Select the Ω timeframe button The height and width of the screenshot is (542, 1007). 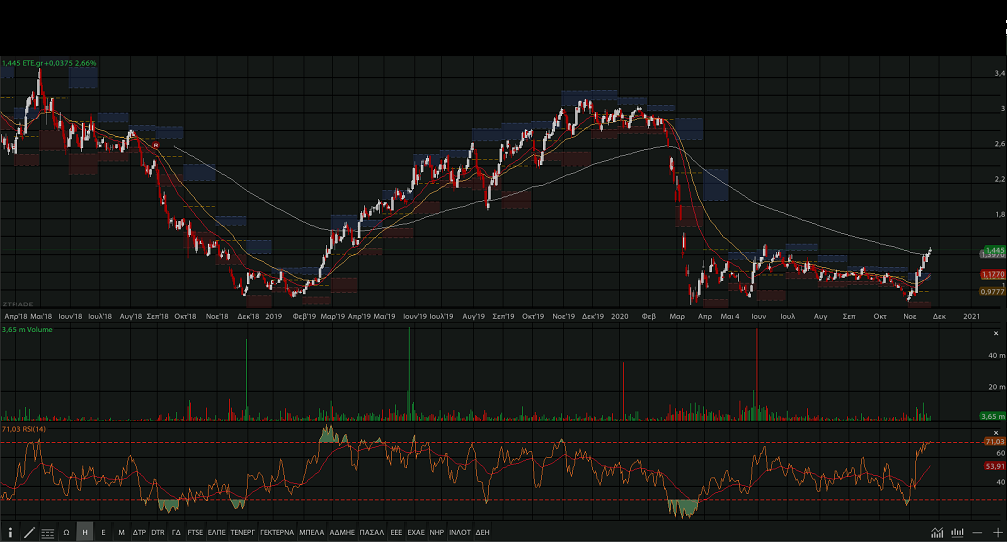[66, 532]
